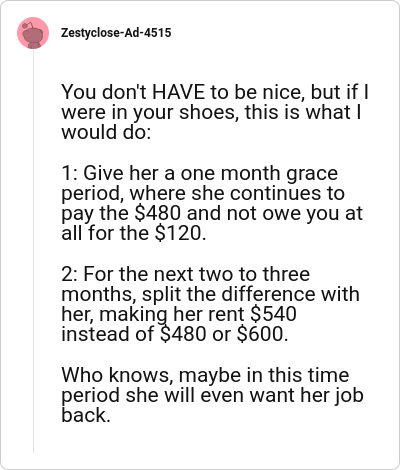
Task: Open Zestyclose-Ad-4515's user profile
Action: [x=116, y=33]
